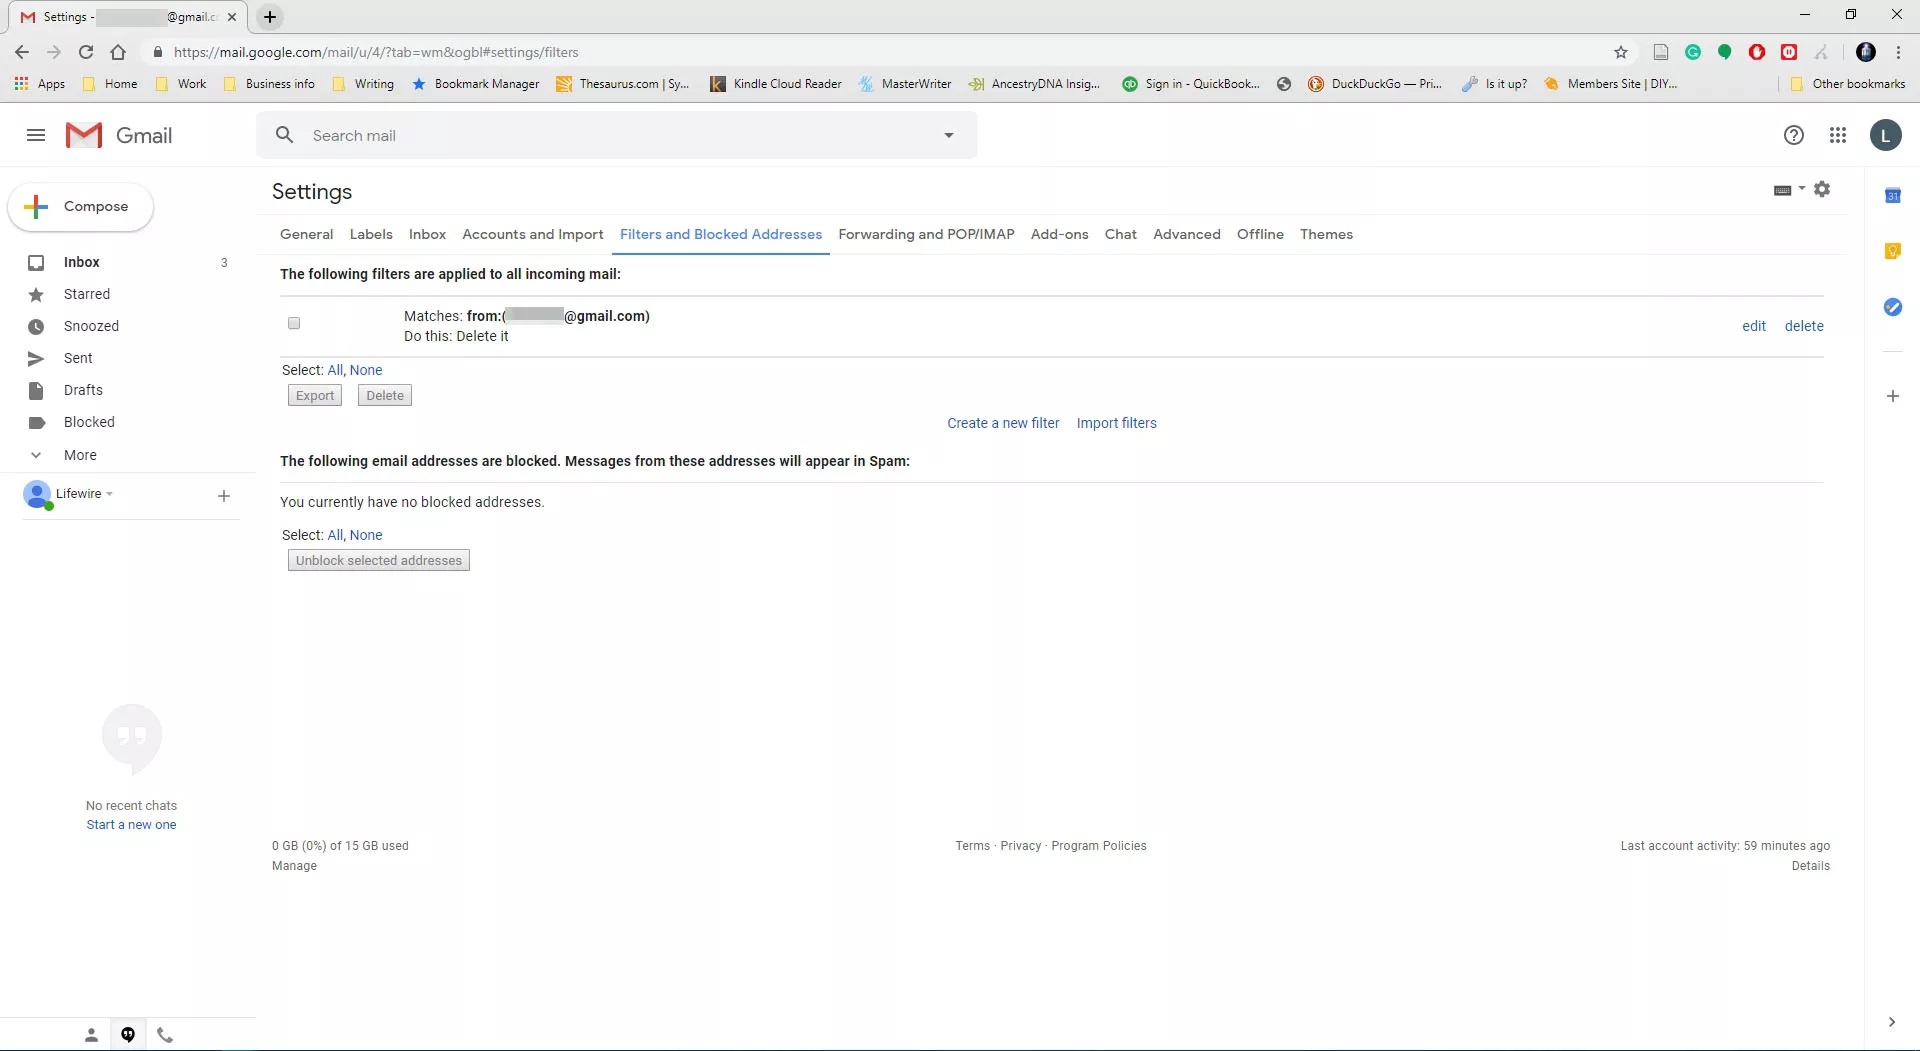
Task: Open Google Calendar from the side panel
Action: click(1892, 196)
